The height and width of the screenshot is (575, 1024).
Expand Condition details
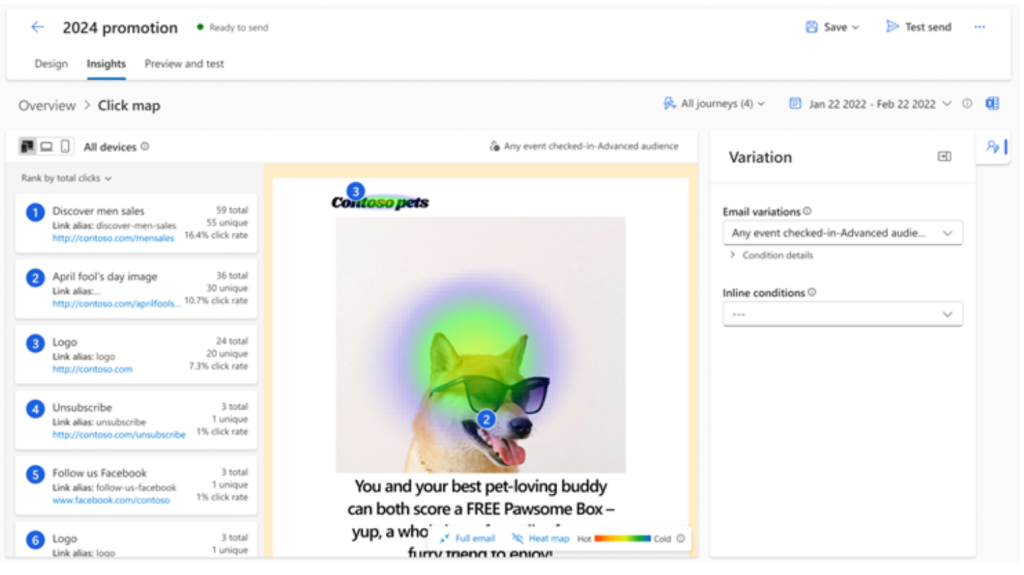click(x=771, y=255)
